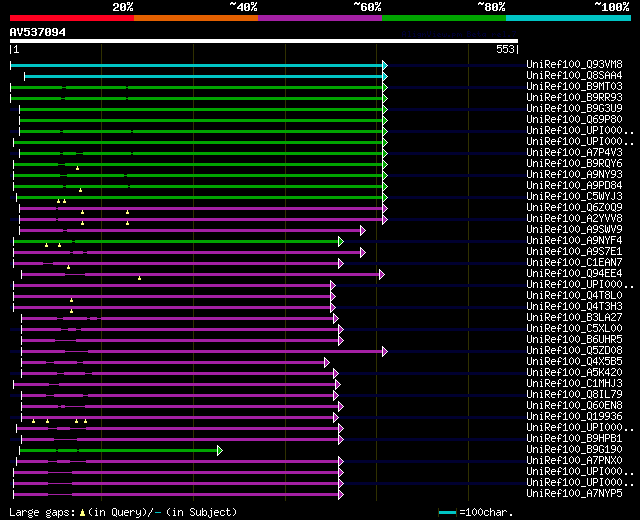640x520 pixels.
Task: Select the UniRef100_B6UHR5 label
Action: [x=574, y=340]
